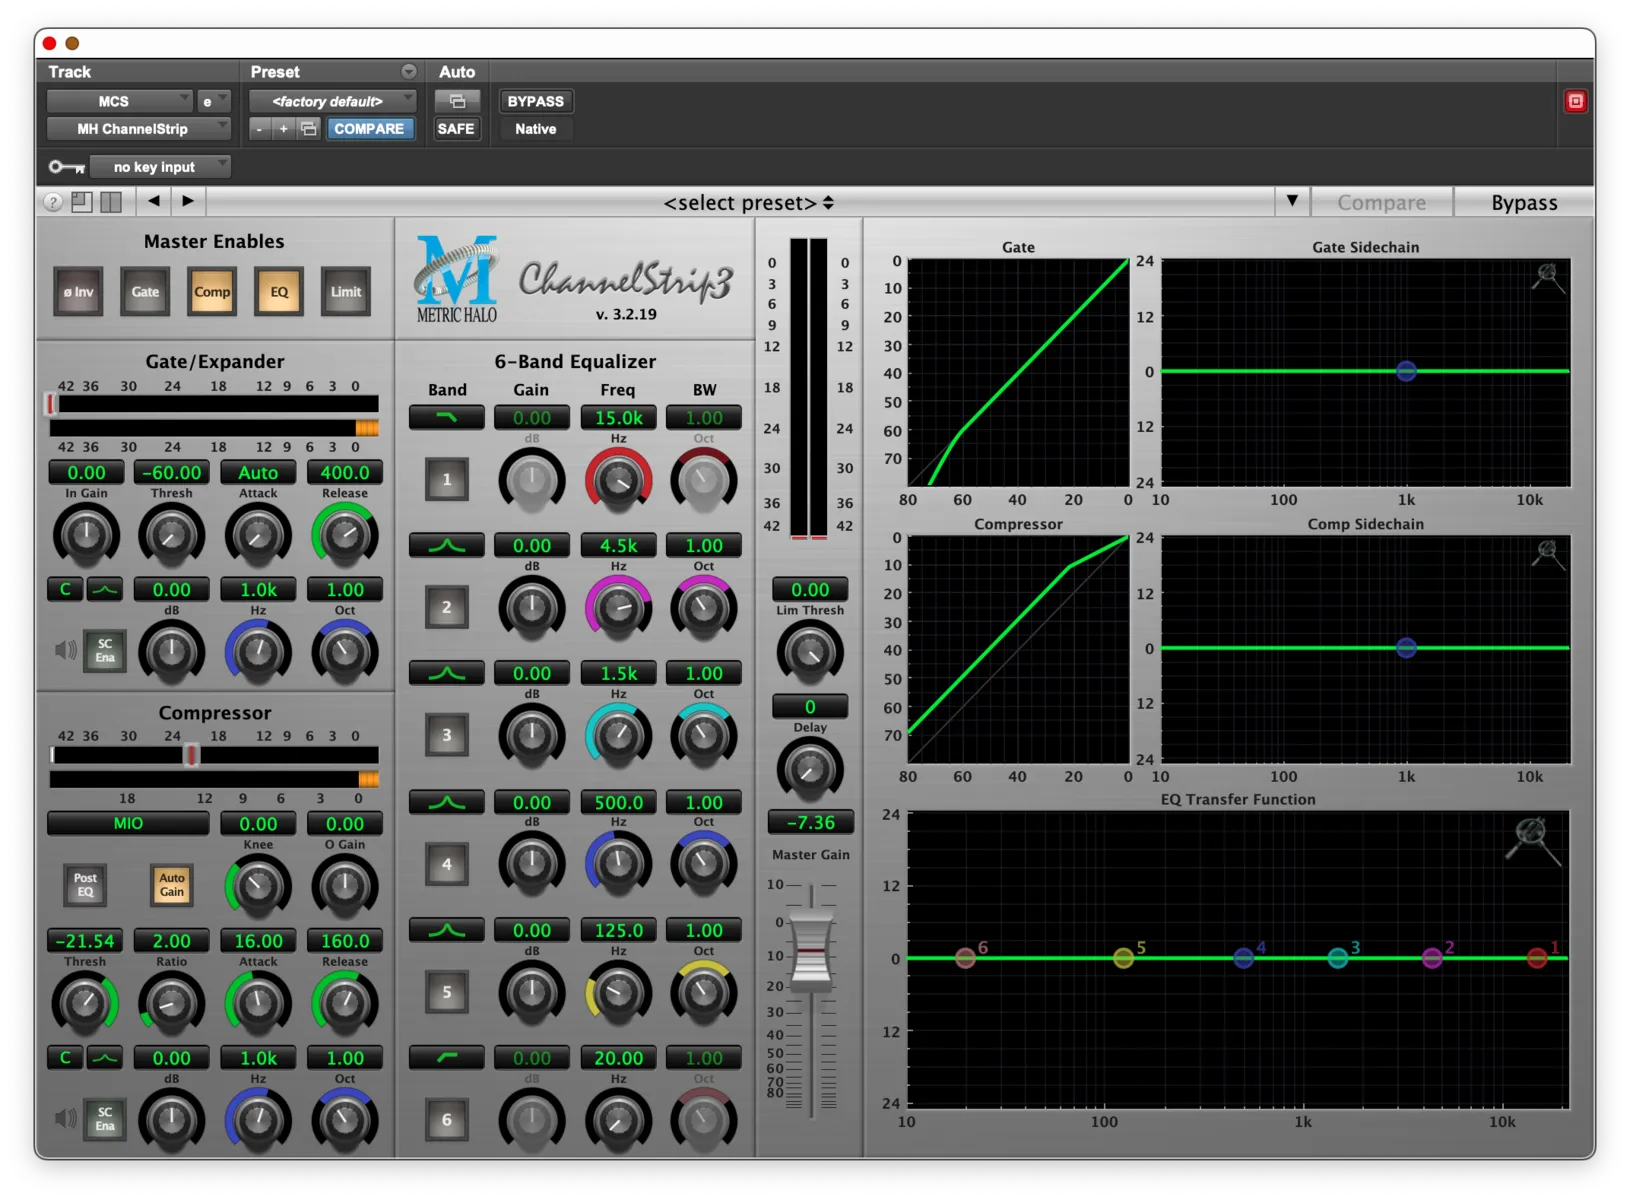Click the preset copy settings icon

(x=309, y=129)
